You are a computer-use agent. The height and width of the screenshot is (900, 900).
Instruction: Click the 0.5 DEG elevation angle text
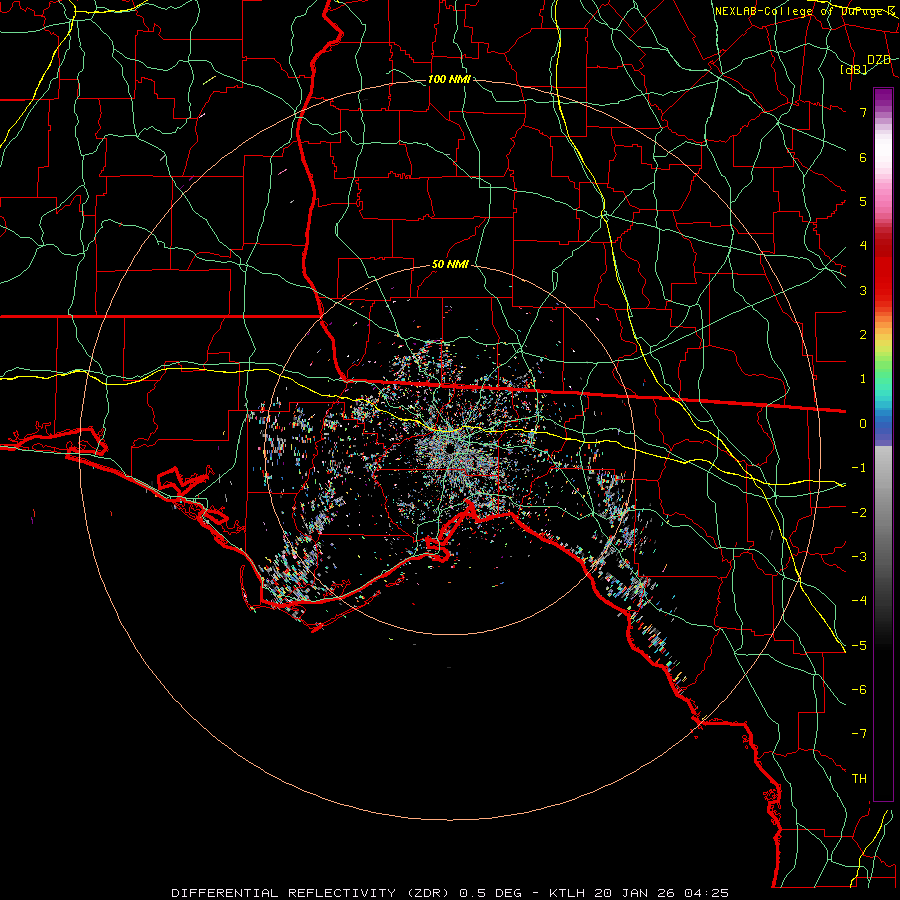(x=490, y=893)
